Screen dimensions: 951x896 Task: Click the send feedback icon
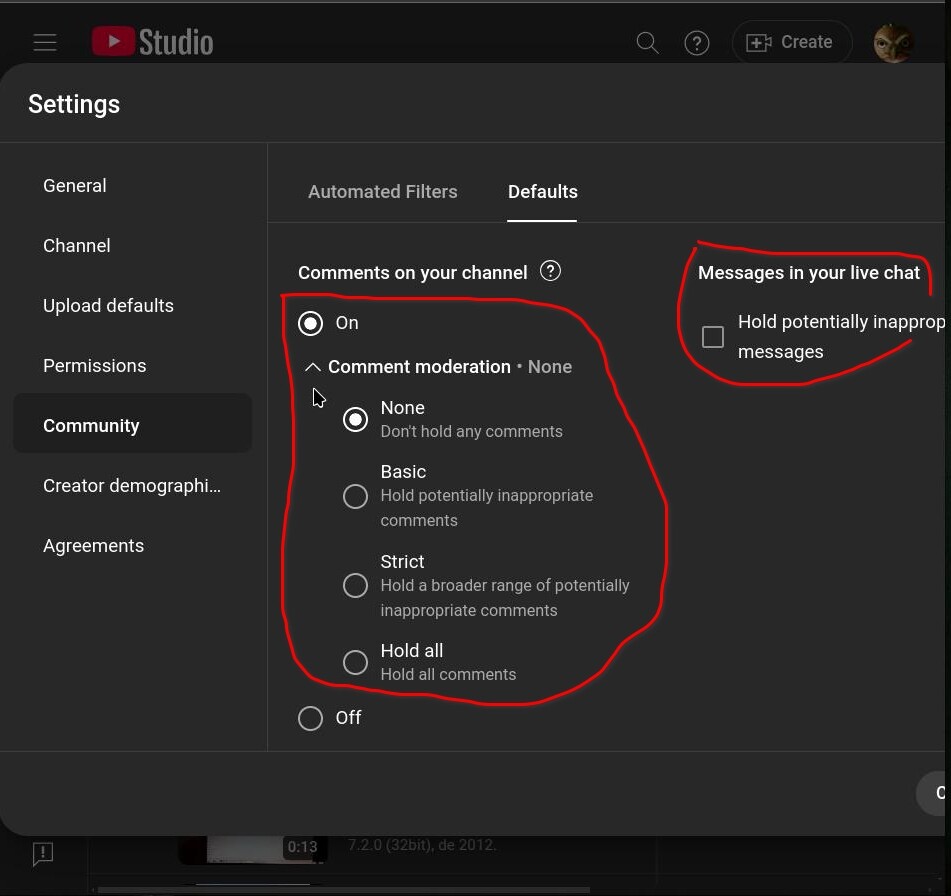[x=43, y=853]
